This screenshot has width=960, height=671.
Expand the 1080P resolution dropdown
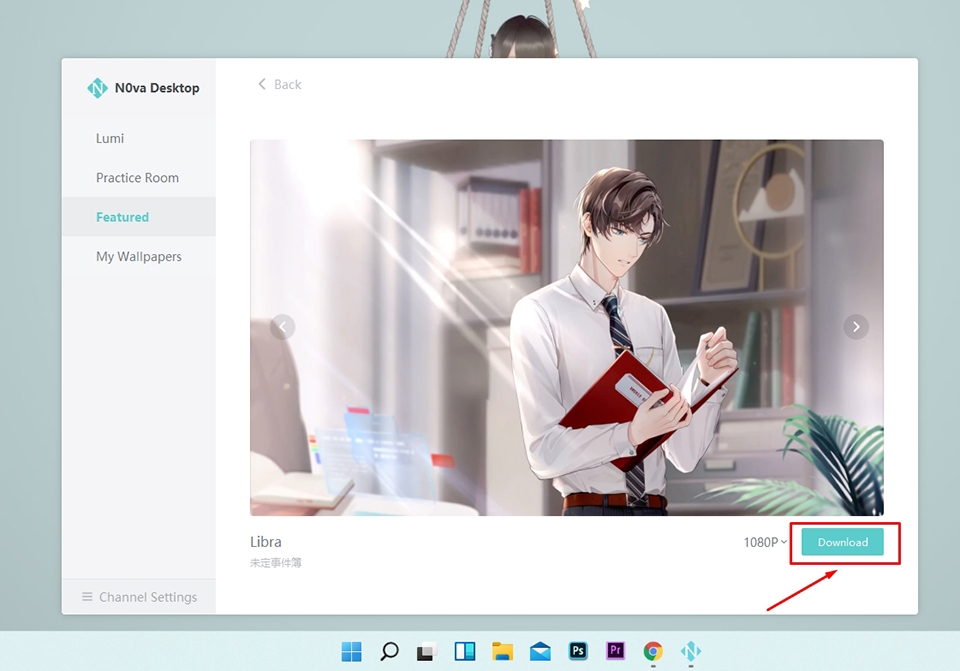point(765,542)
